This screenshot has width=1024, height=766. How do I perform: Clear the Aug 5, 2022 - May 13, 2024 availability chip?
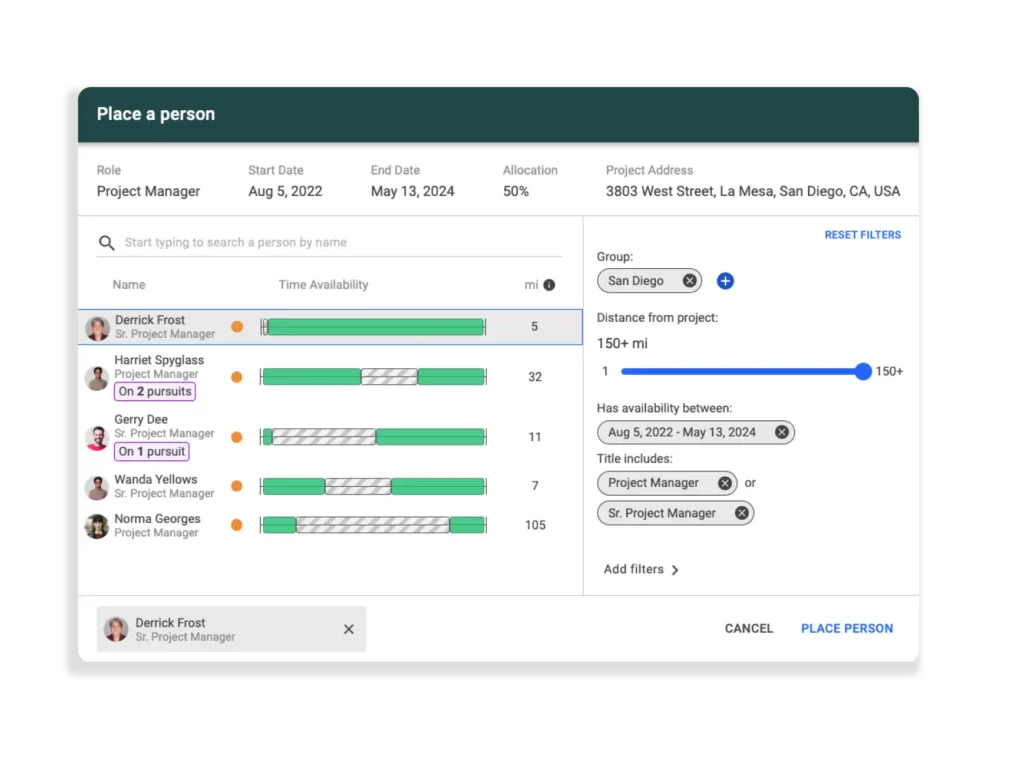pos(781,432)
